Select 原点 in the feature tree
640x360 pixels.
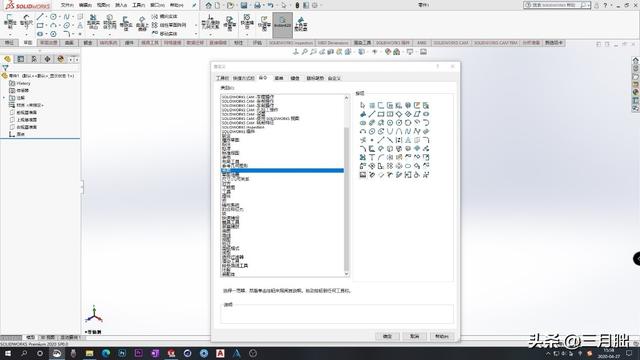point(20,134)
